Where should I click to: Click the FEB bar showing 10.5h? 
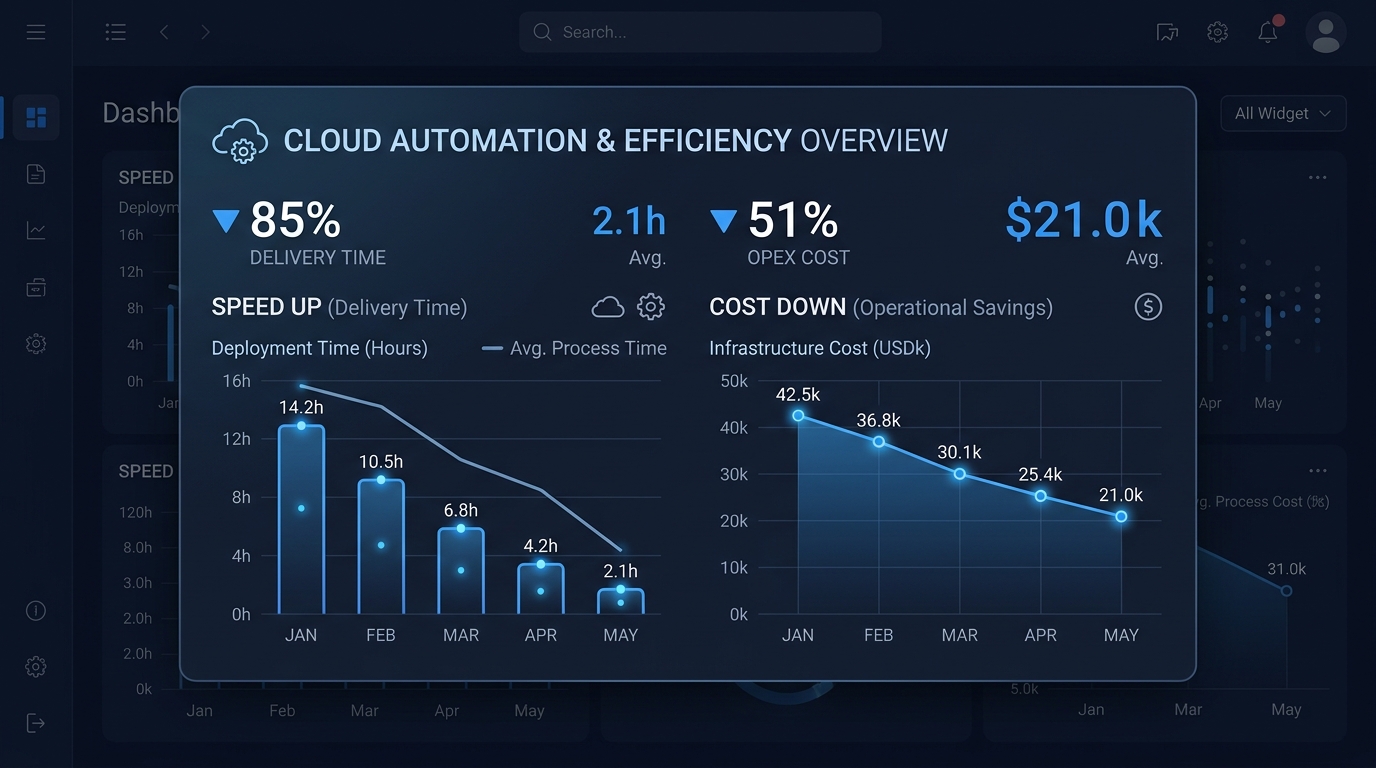pyautogui.click(x=381, y=547)
